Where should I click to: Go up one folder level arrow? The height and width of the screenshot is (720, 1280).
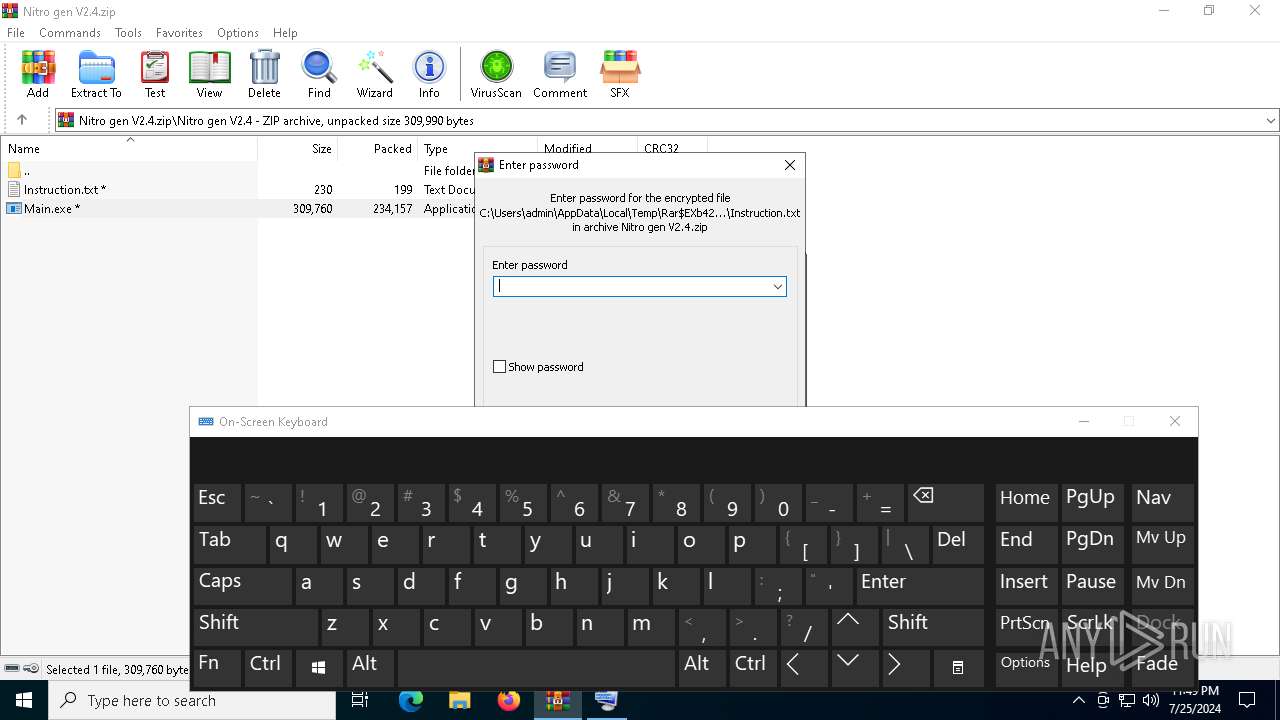click(22, 120)
